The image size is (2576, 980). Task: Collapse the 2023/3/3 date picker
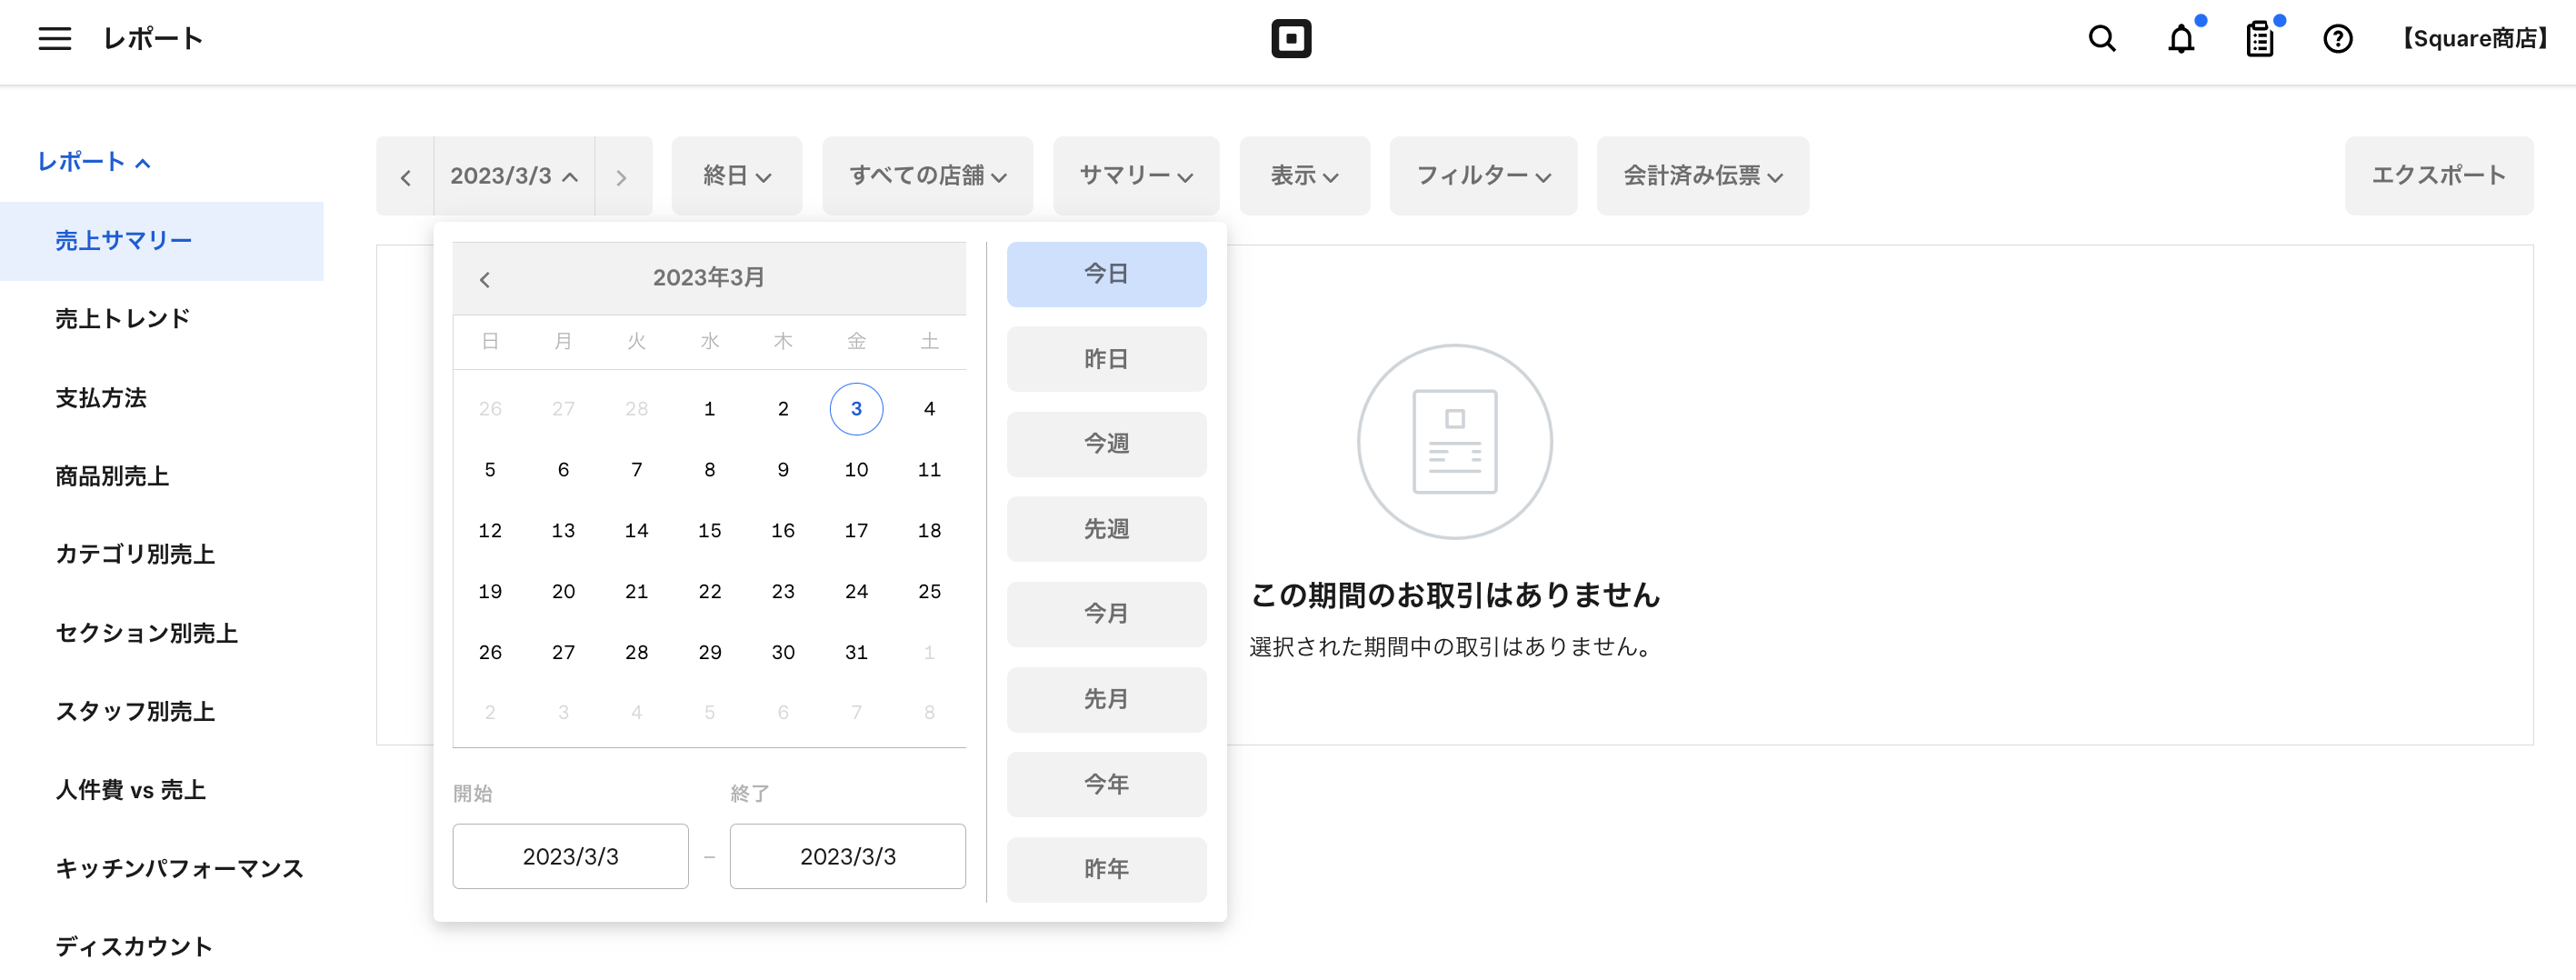514,177
